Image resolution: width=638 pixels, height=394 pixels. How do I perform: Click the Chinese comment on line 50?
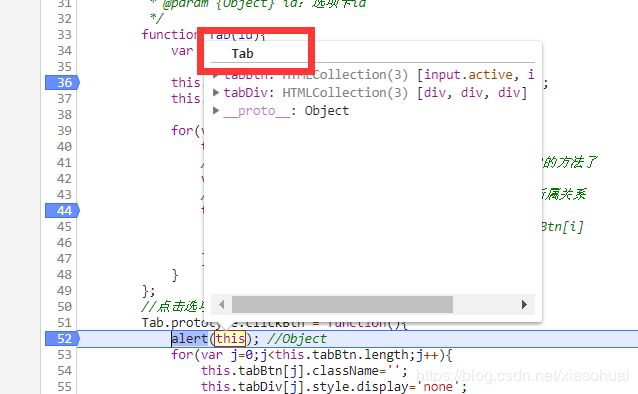tap(173, 306)
